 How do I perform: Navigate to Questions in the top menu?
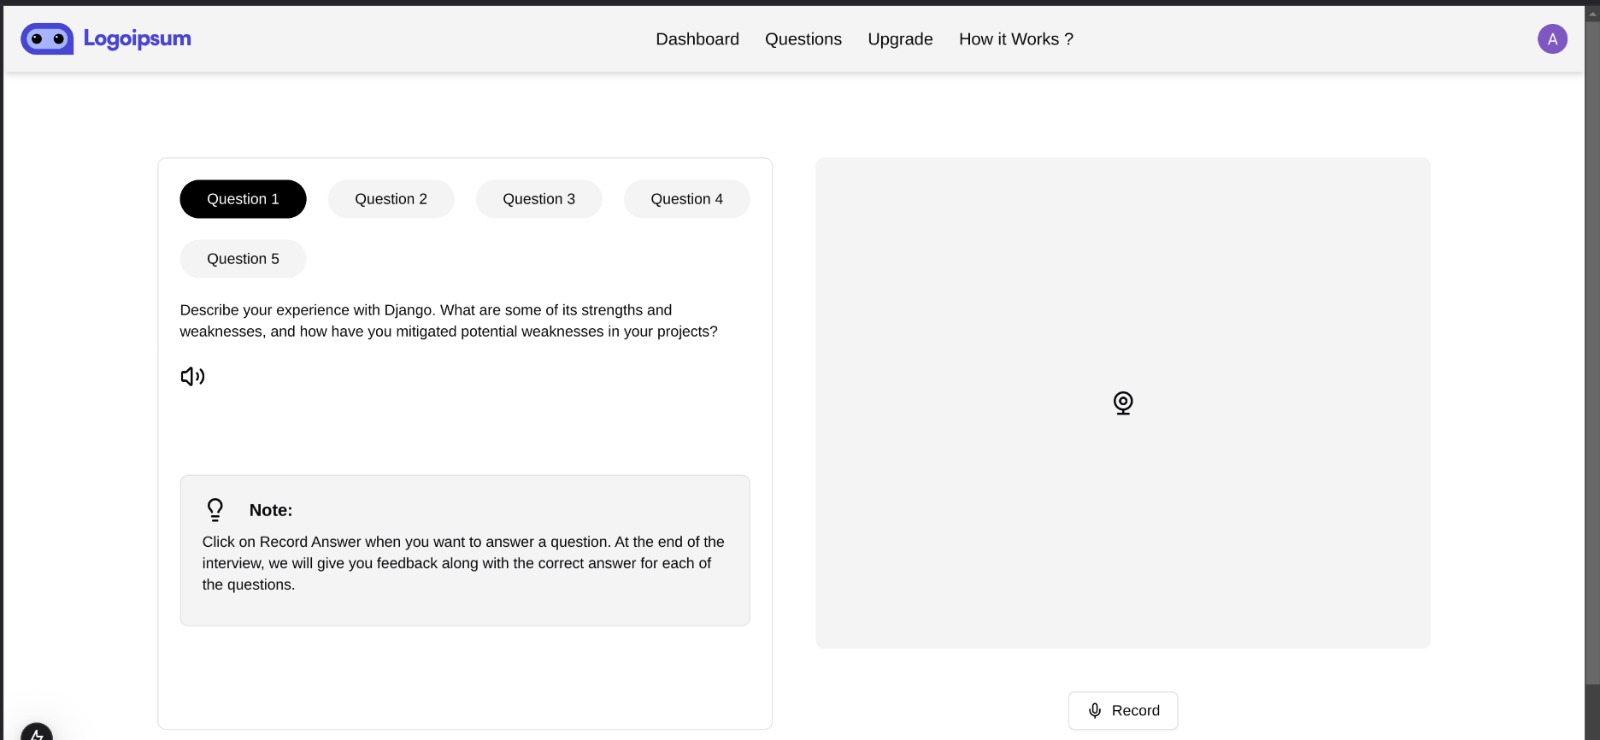click(x=803, y=39)
